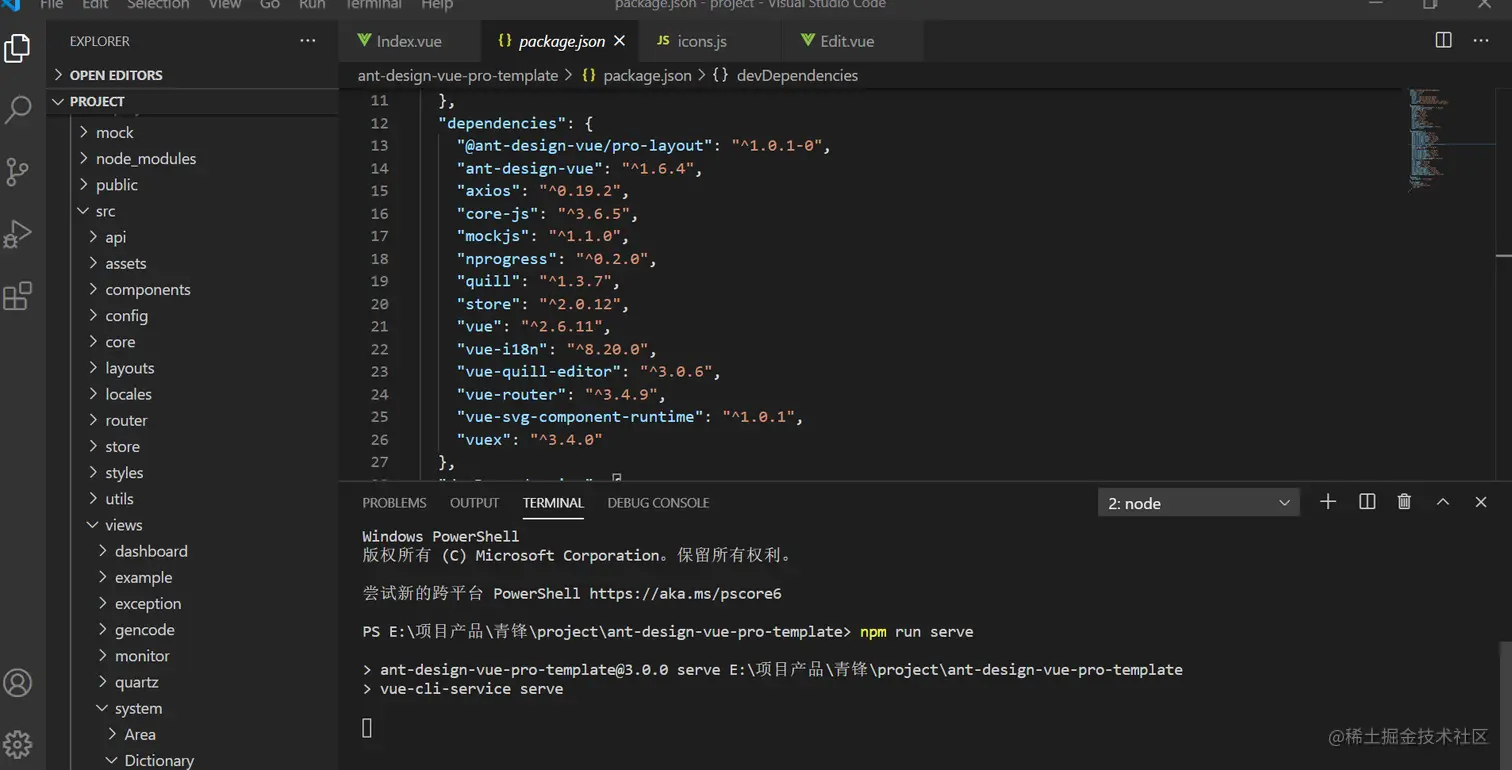Collapse the src folder
Image resolution: width=1512 pixels, height=770 pixels.
[x=193, y=211]
